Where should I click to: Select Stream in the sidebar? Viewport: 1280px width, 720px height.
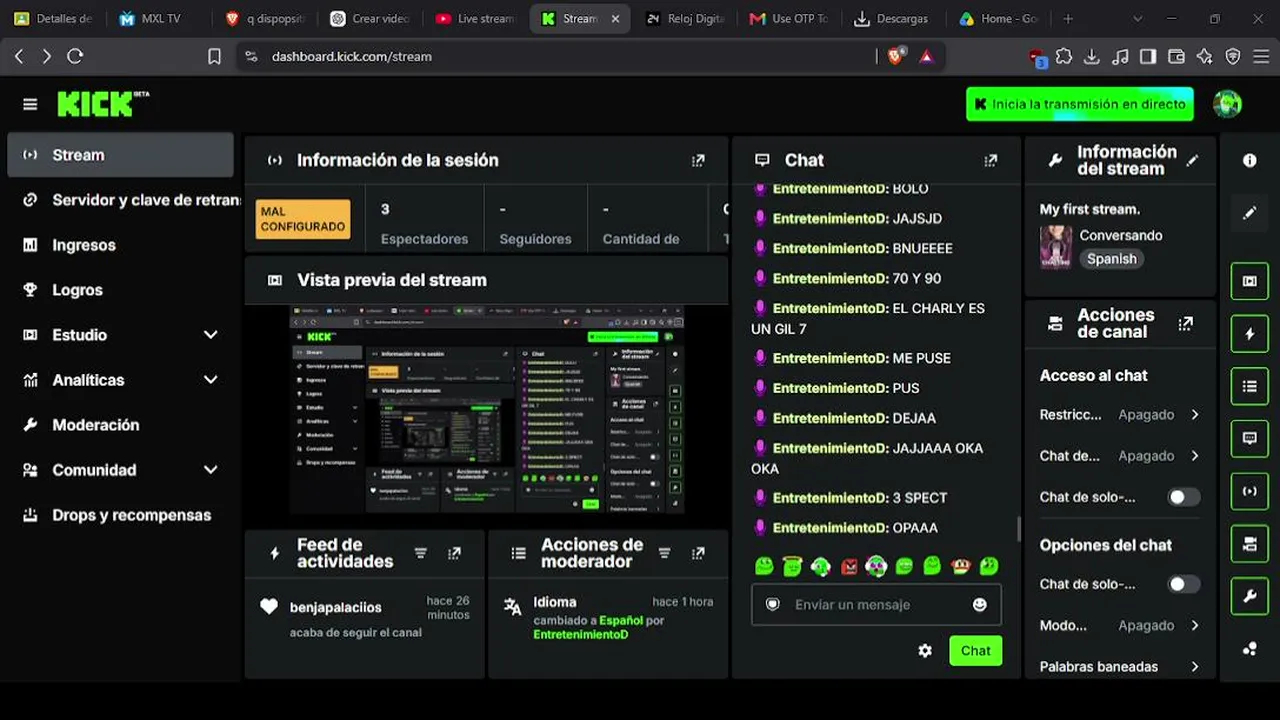[x=121, y=155]
